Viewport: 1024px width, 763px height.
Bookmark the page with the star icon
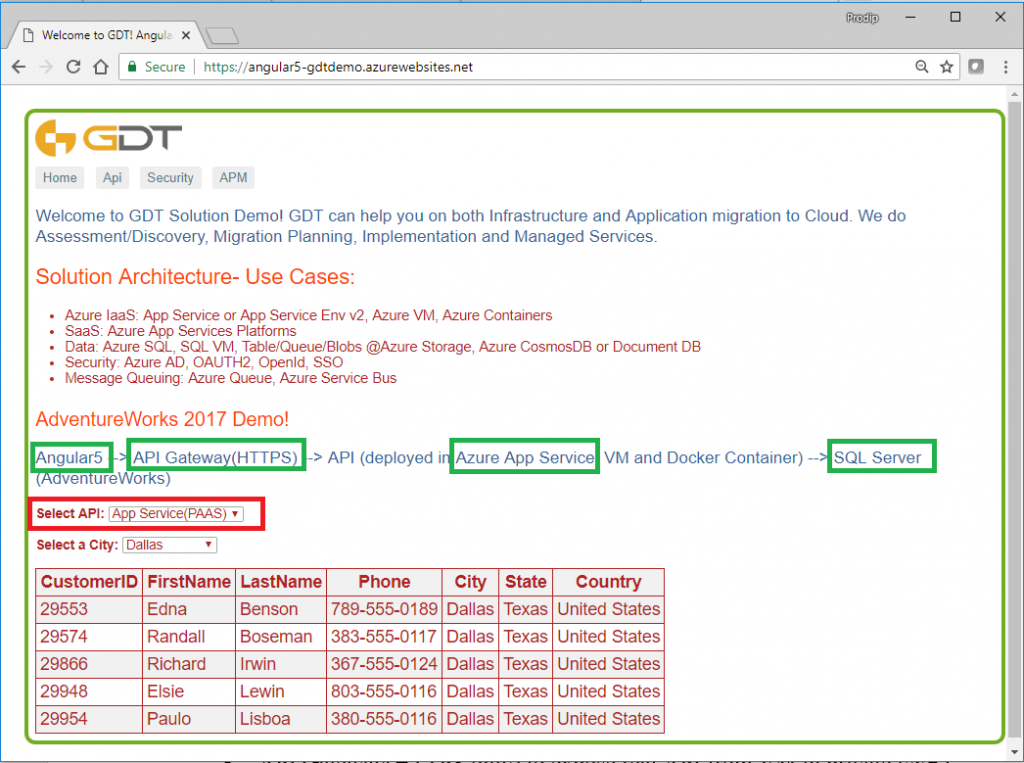(946, 66)
